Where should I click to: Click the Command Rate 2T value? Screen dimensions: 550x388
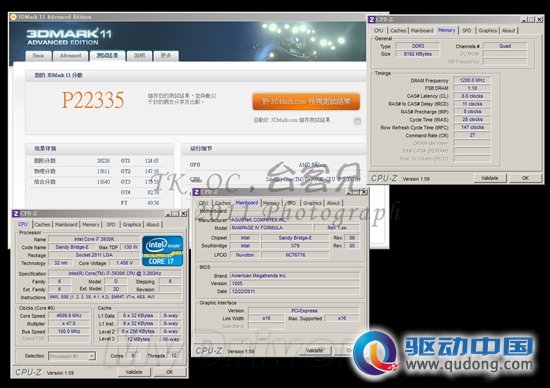[472, 135]
